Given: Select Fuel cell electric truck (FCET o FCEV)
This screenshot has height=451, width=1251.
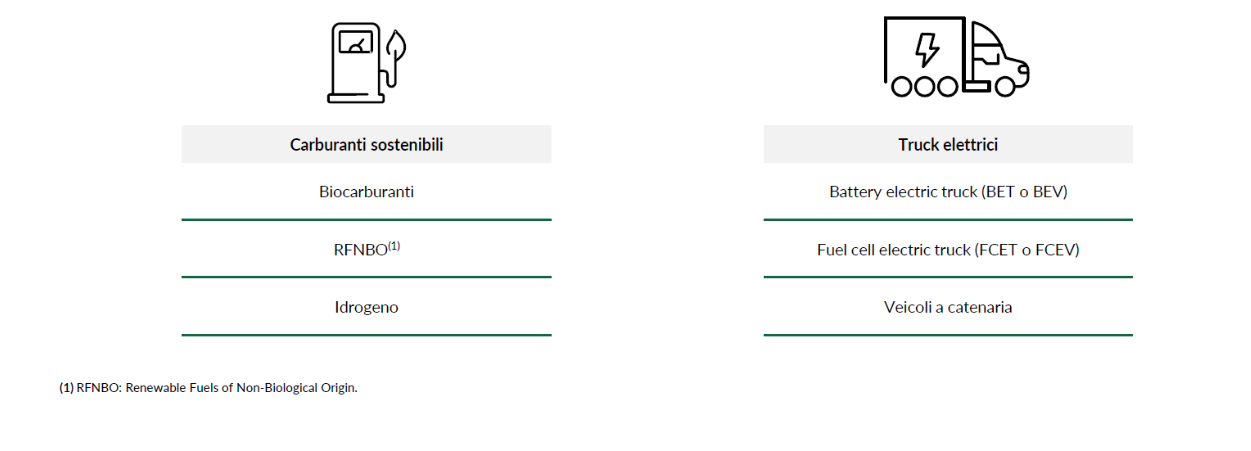Looking at the screenshot, I should [948, 249].
